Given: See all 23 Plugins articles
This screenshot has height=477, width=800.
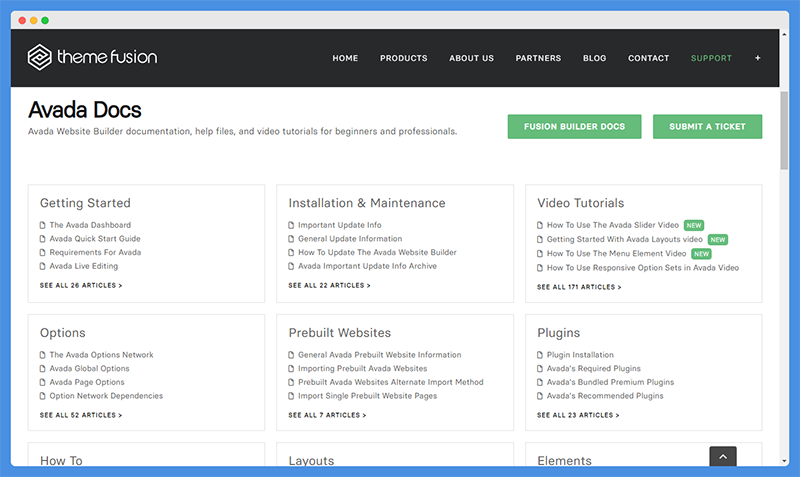Looking at the screenshot, I should pyautogui.click(x=578, y=415).
